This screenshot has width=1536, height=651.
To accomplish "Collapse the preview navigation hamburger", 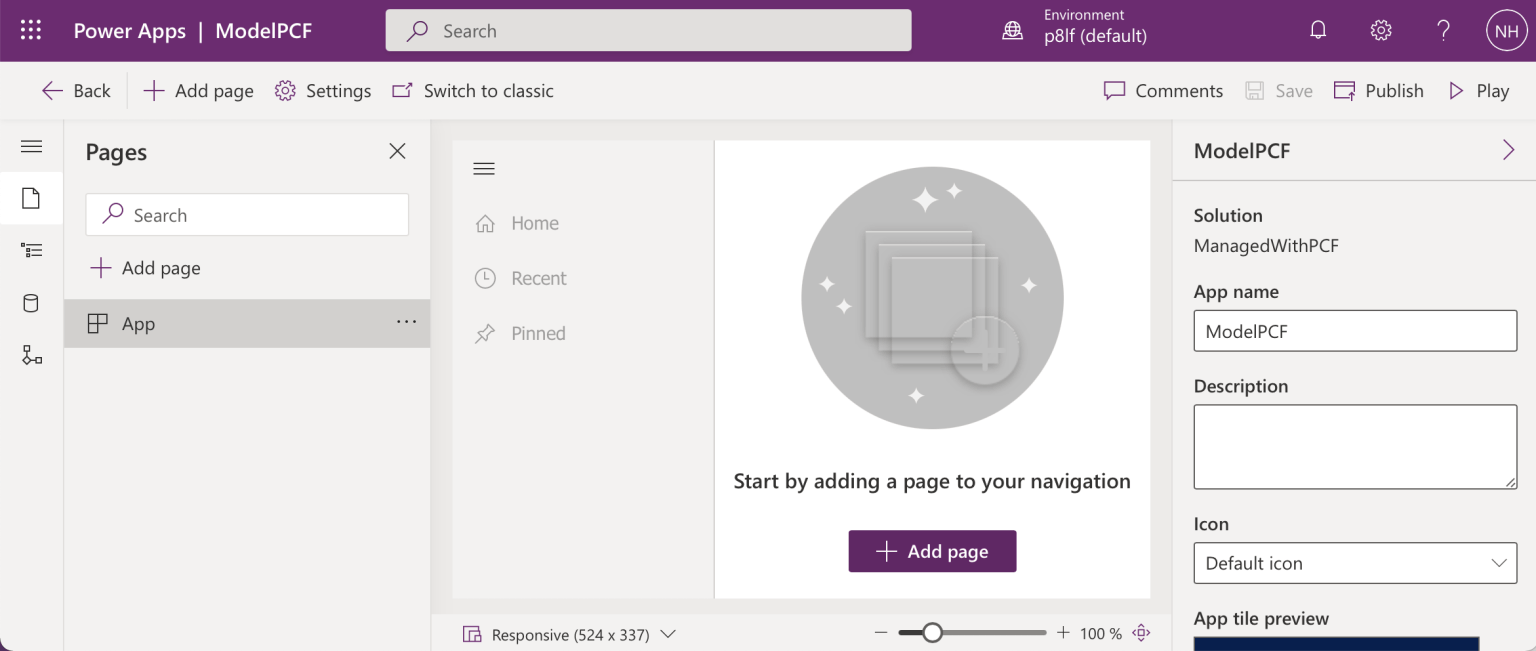I will (x=484, y=169).
